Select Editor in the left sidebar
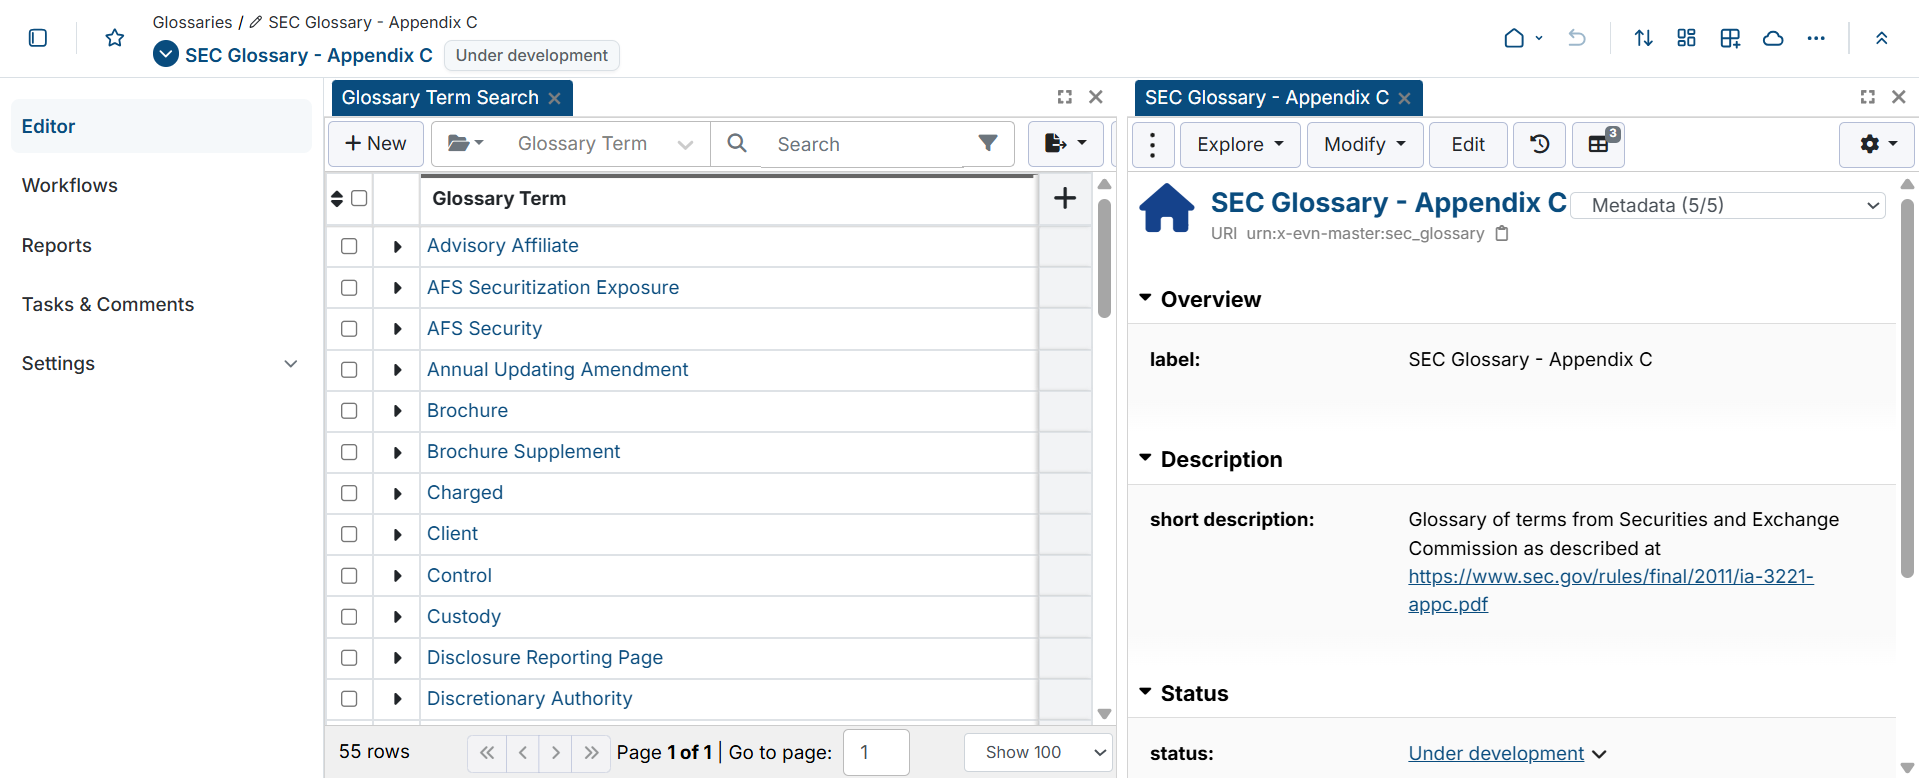The image size is (1919, 778). pyautogui.click(x=161, y=126)
